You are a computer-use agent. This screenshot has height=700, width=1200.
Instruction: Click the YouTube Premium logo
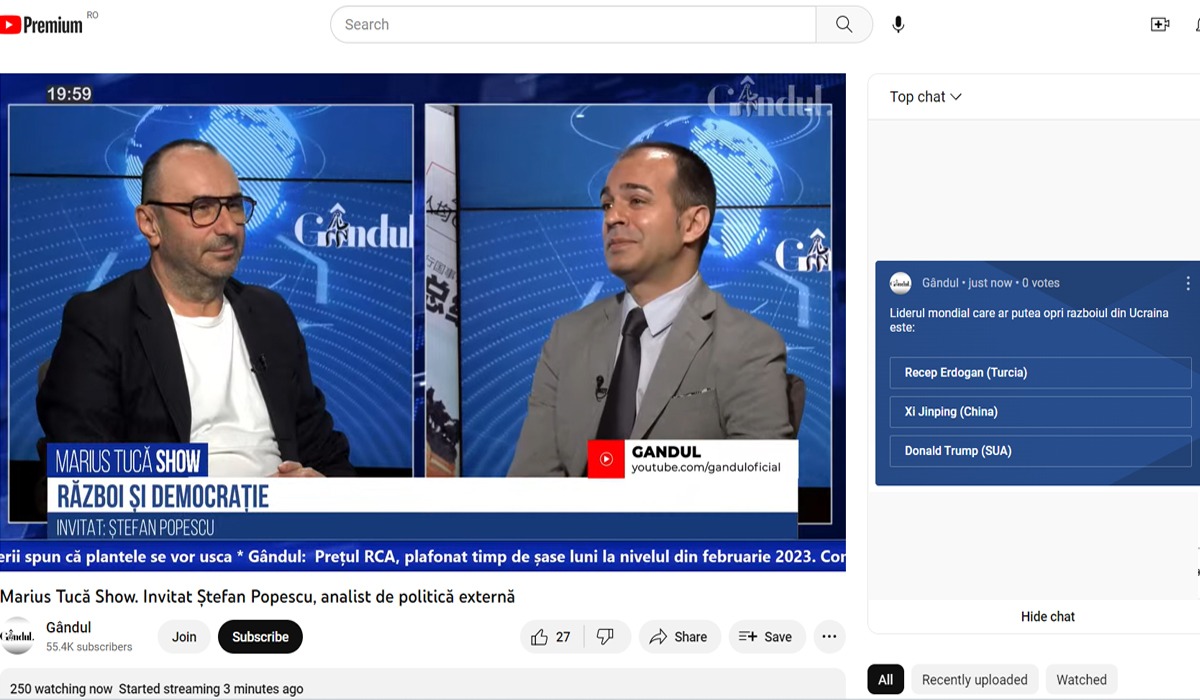coord(42,25)
